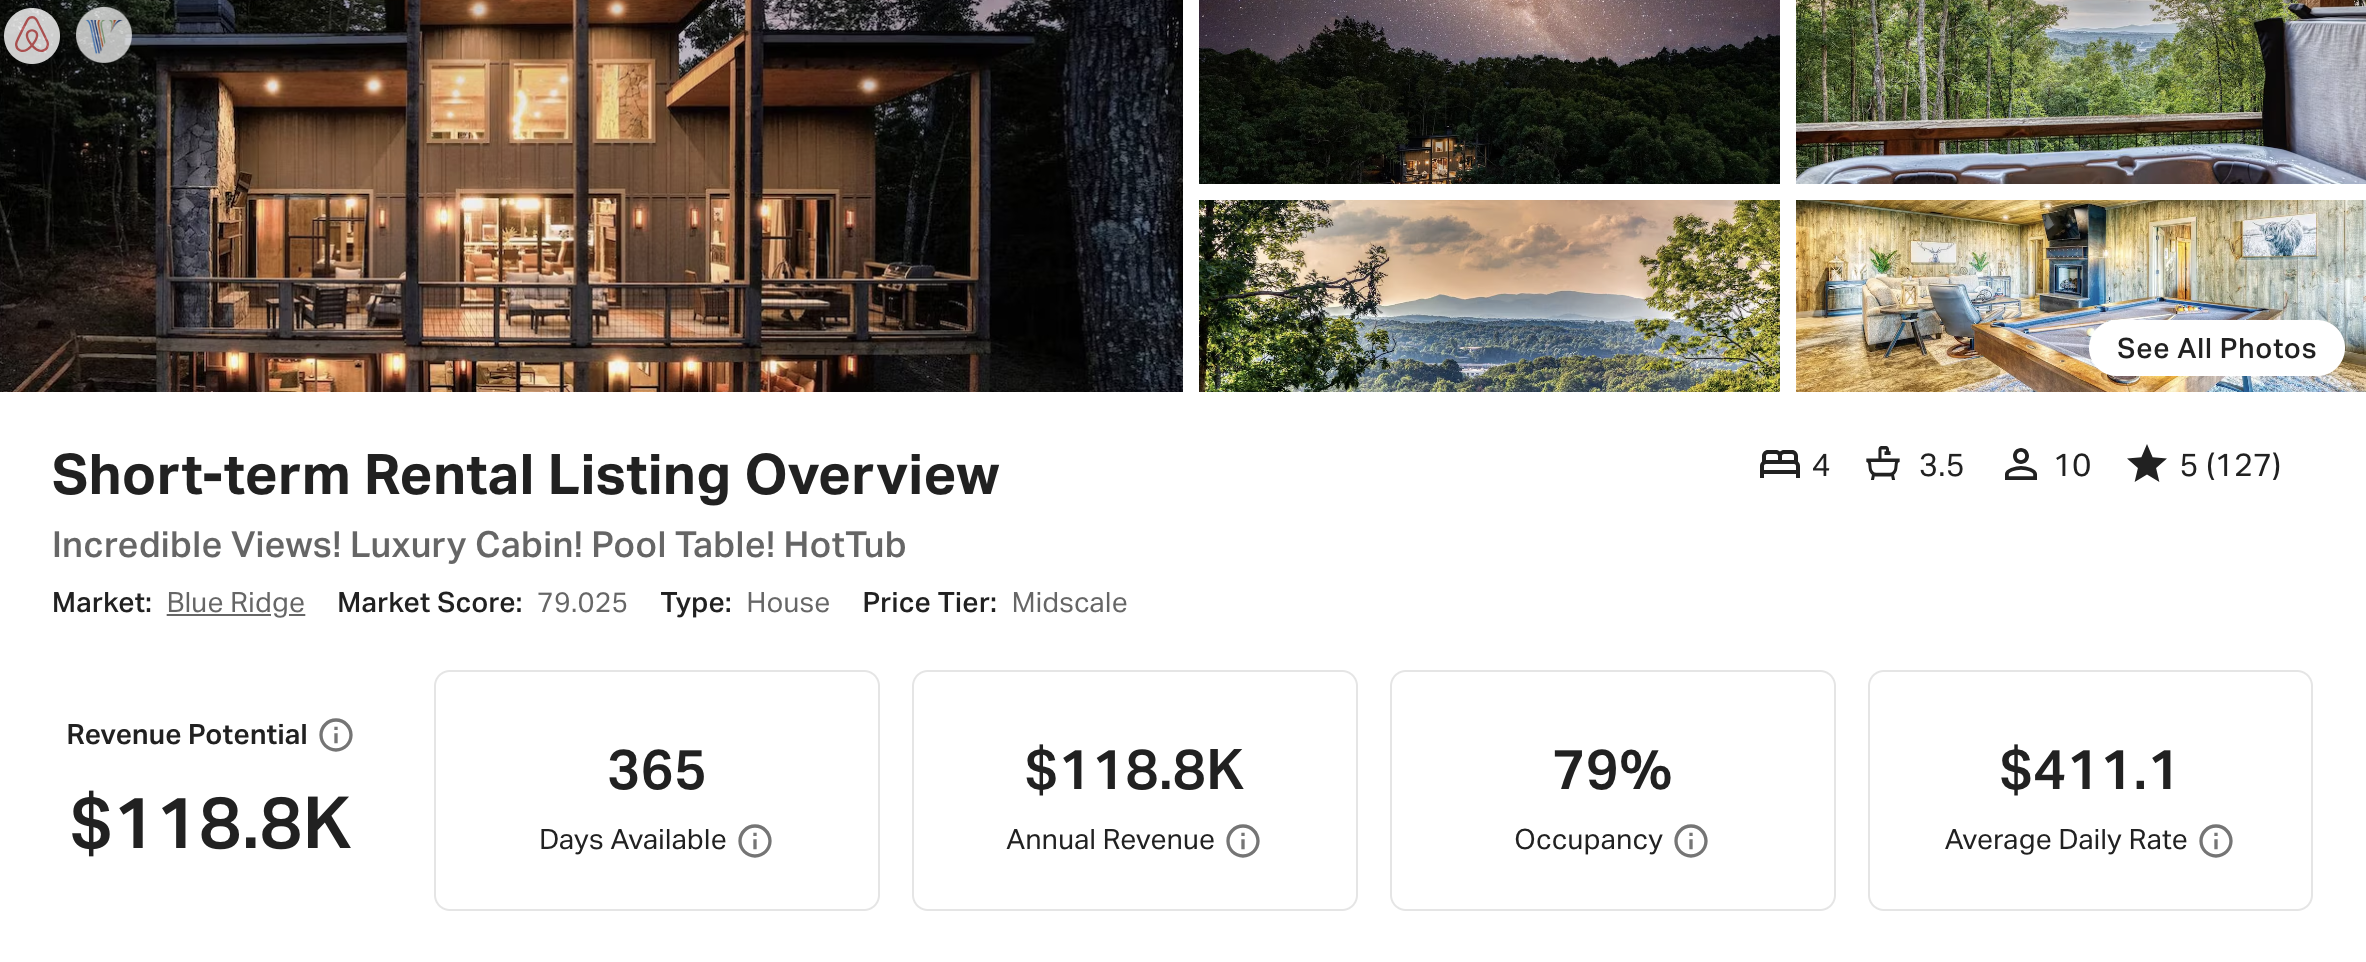Click the guests person icon
The width and height of the screenshot is (2366, 962).
pos(2021,464)
